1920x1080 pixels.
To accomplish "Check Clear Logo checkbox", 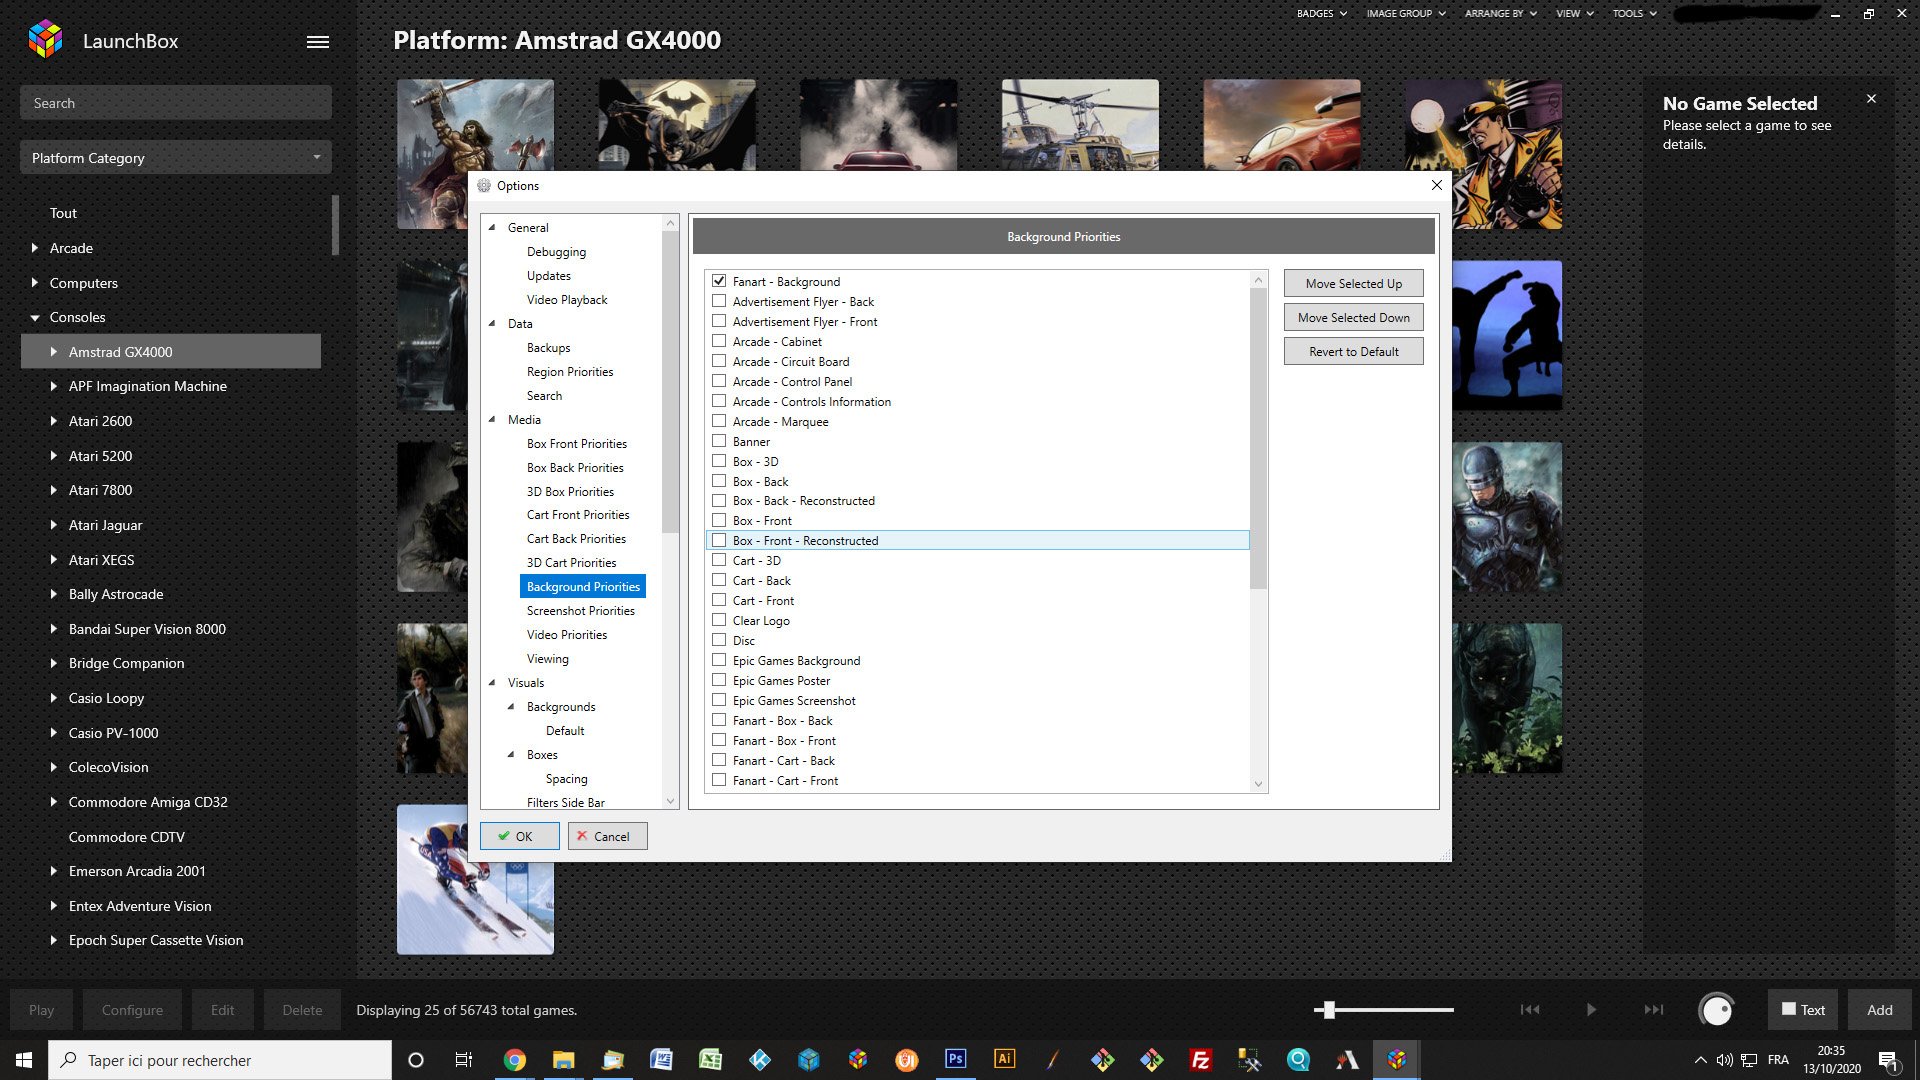I will 719,620.
